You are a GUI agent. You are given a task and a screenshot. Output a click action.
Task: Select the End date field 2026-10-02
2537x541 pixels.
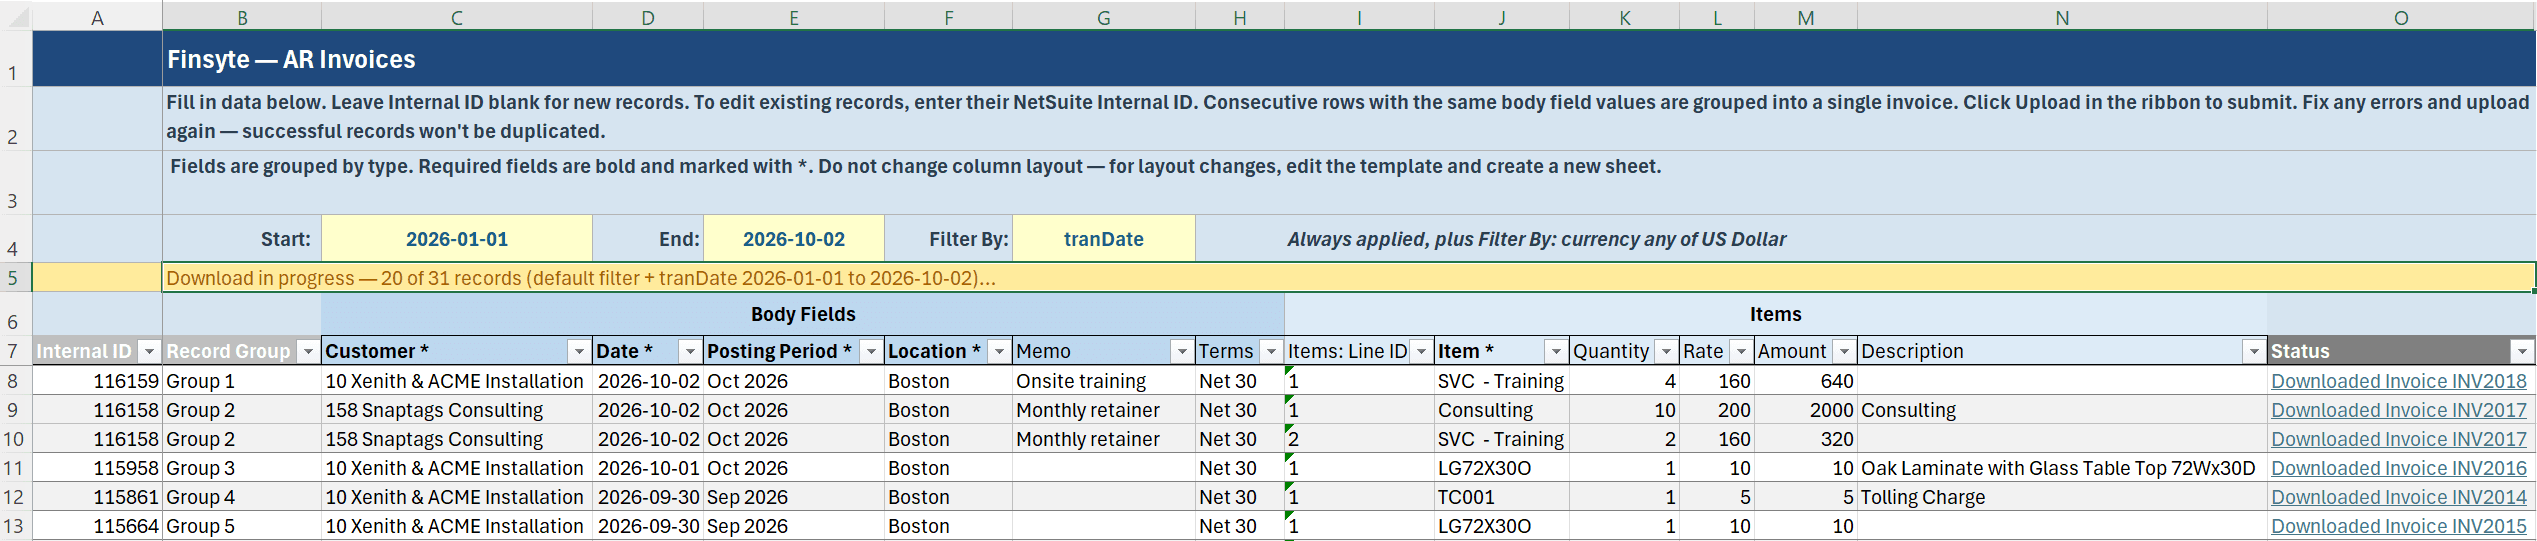(794, 239)
